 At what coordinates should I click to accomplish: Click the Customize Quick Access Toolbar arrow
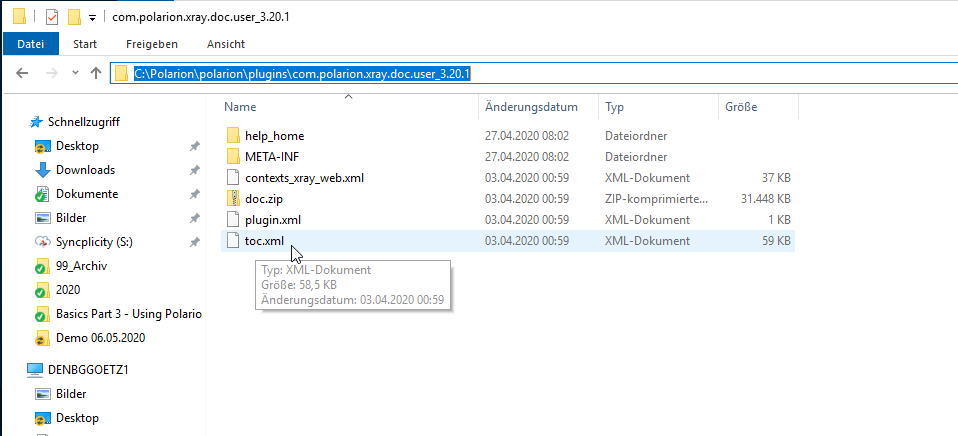pos(93,18)
